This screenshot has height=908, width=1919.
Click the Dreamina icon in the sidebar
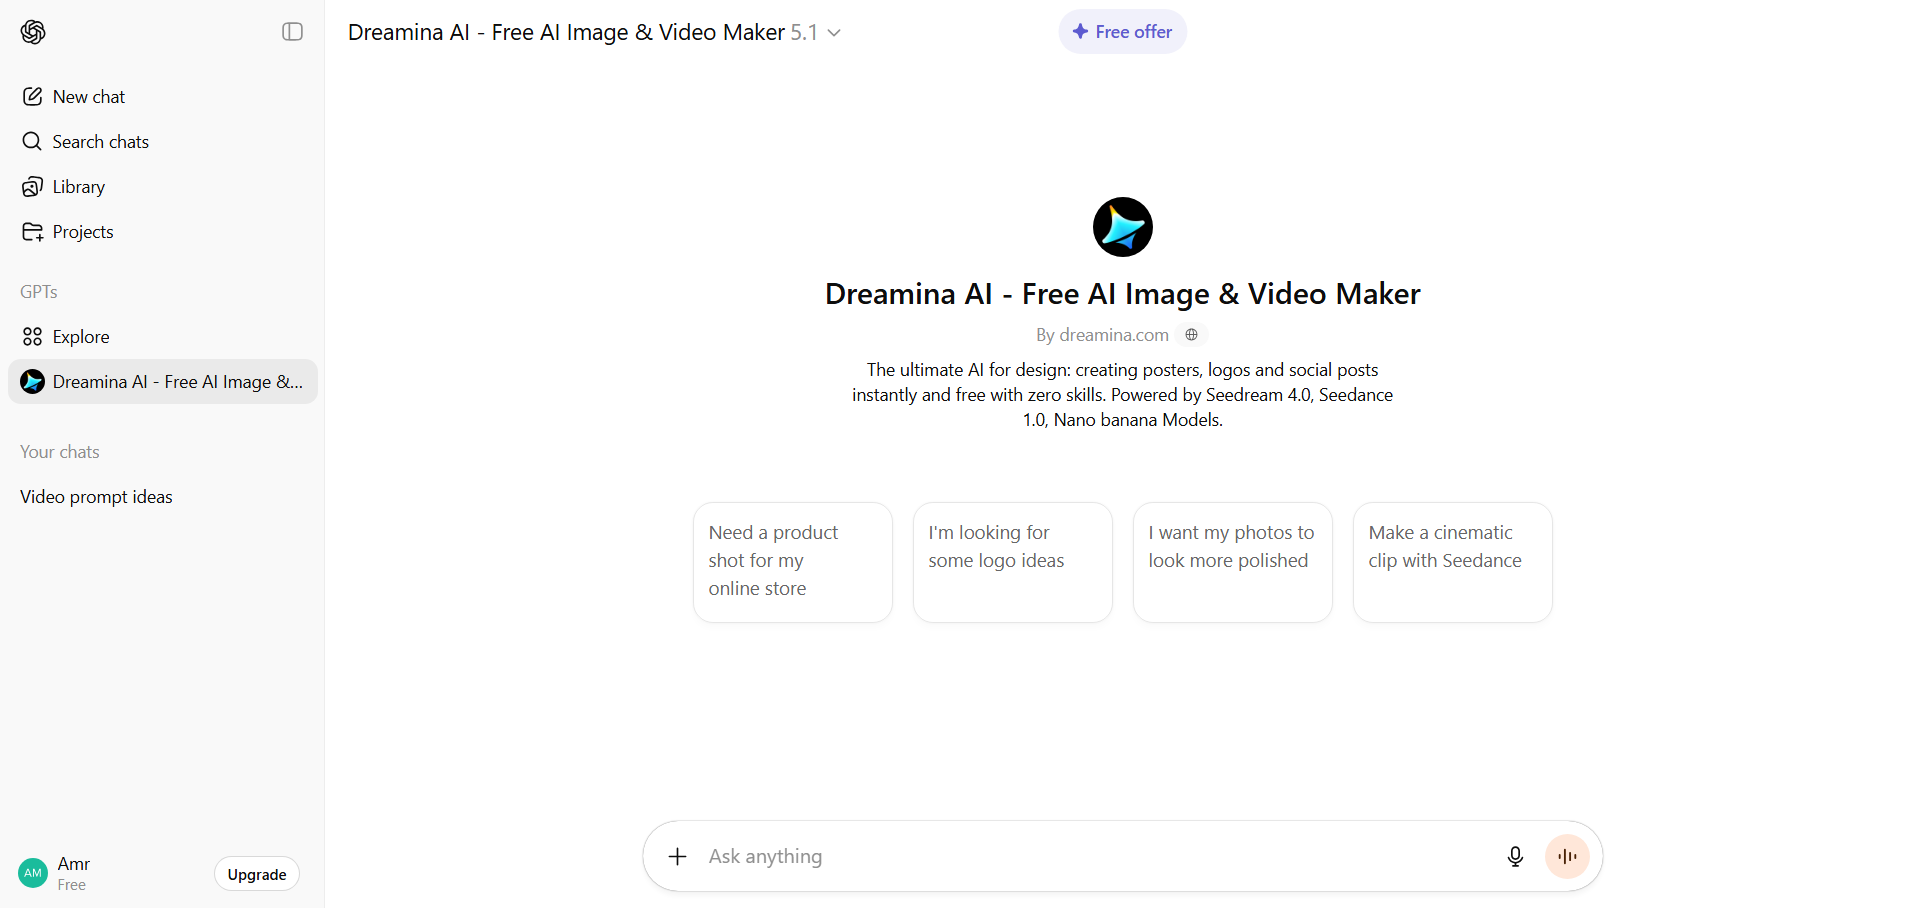point(33,381)
